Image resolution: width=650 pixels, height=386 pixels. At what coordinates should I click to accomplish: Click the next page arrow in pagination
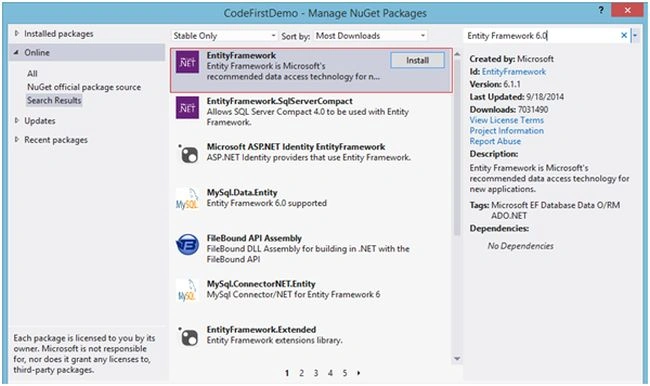click(x=359, y=373)
